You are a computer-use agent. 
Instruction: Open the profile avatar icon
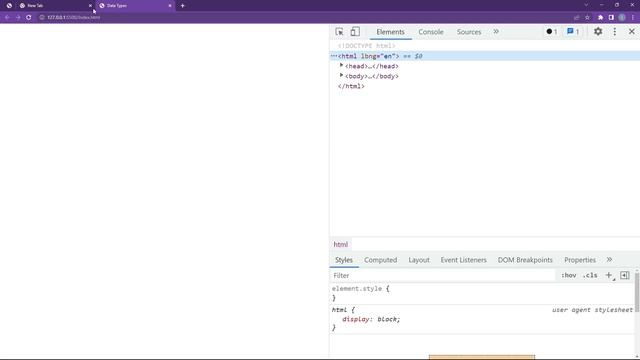pyautogui.click(x=622, y=17)
